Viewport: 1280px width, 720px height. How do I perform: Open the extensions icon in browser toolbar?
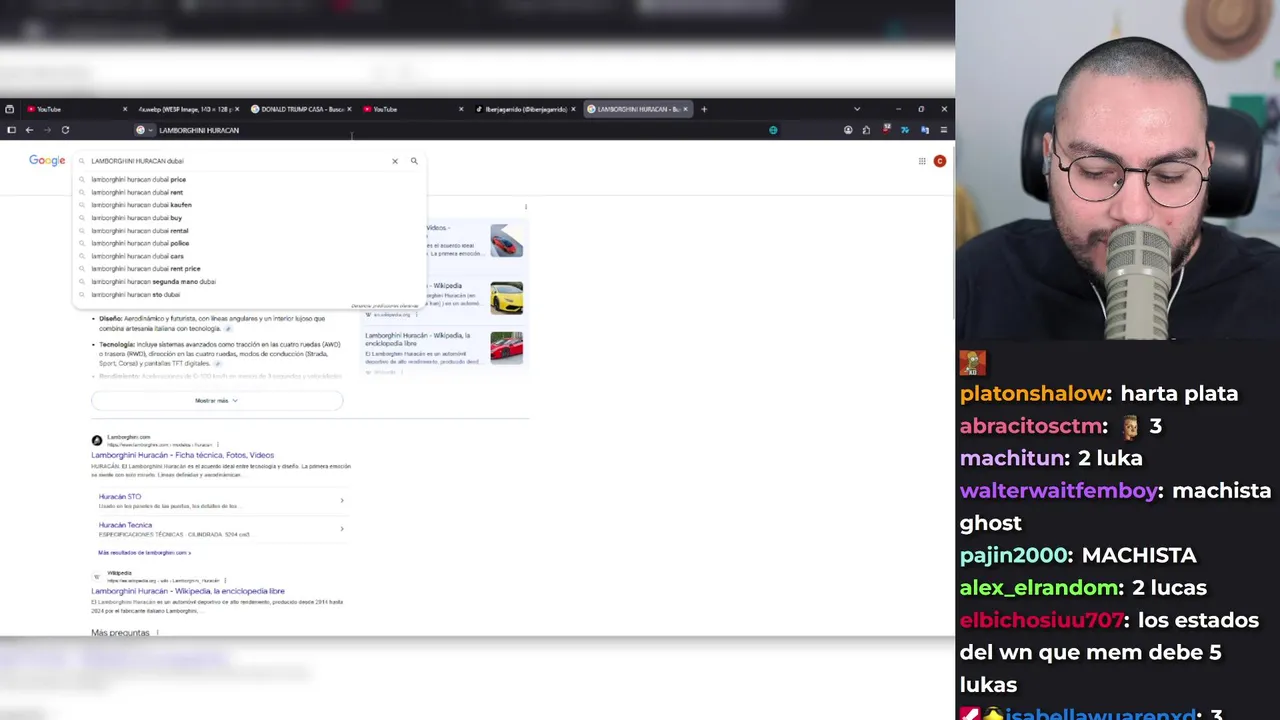[x=866, y=130]
